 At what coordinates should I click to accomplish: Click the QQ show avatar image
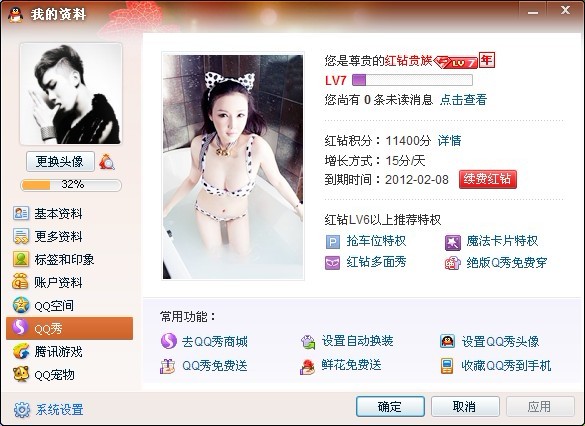tap(233, 166)
